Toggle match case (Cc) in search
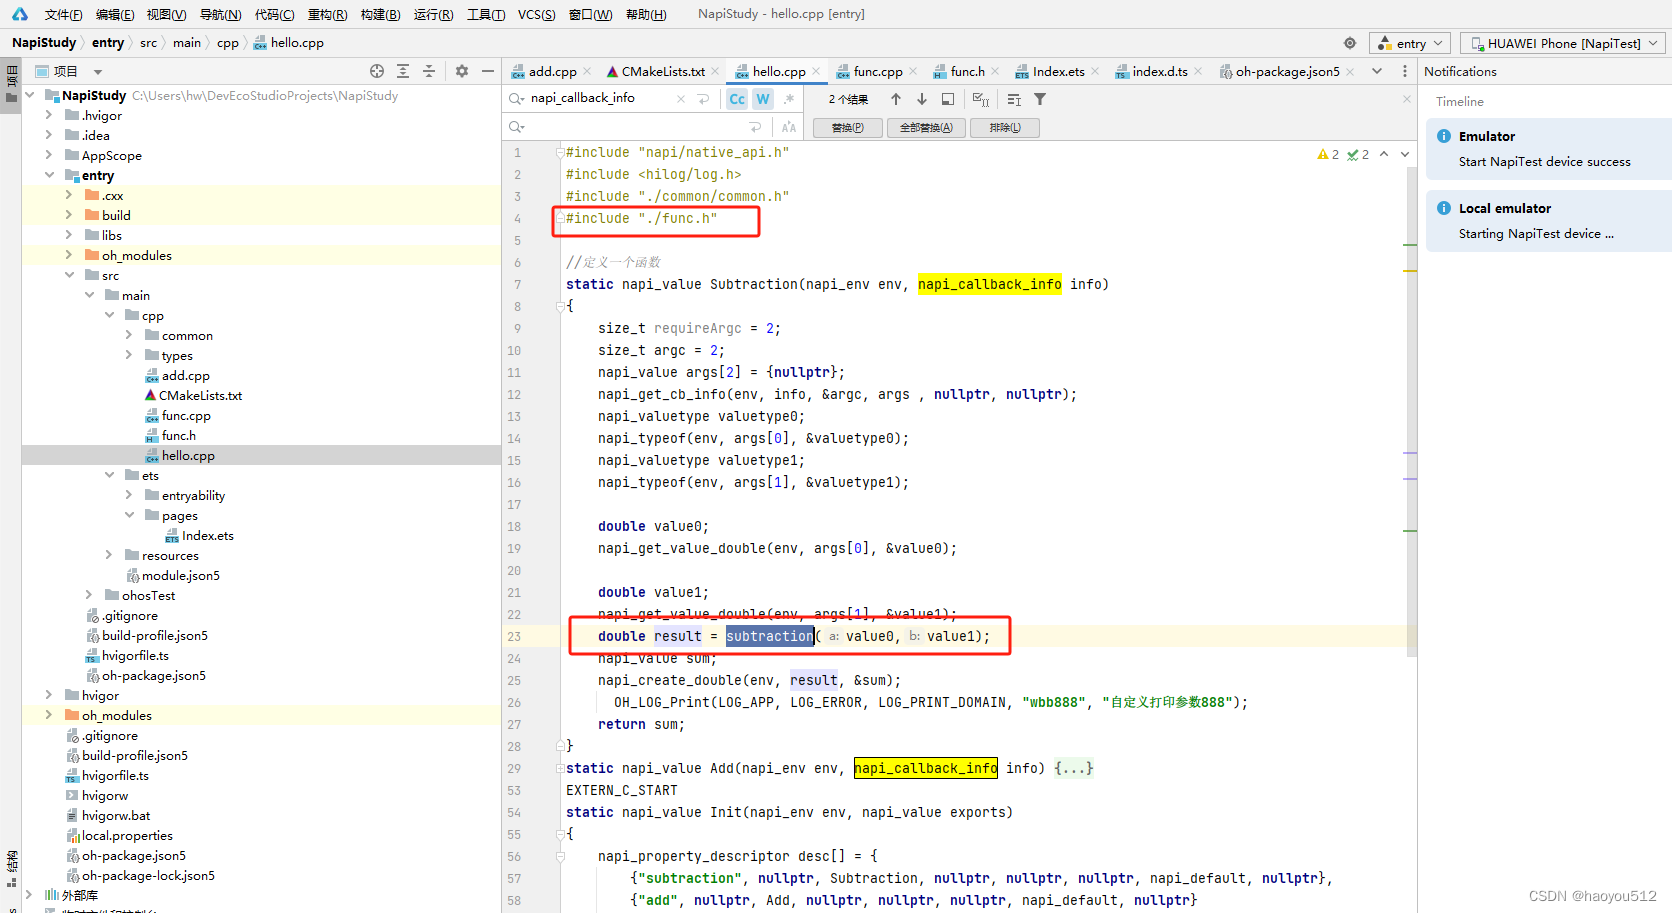1672x913 pixels. click(x=737, y=99)
